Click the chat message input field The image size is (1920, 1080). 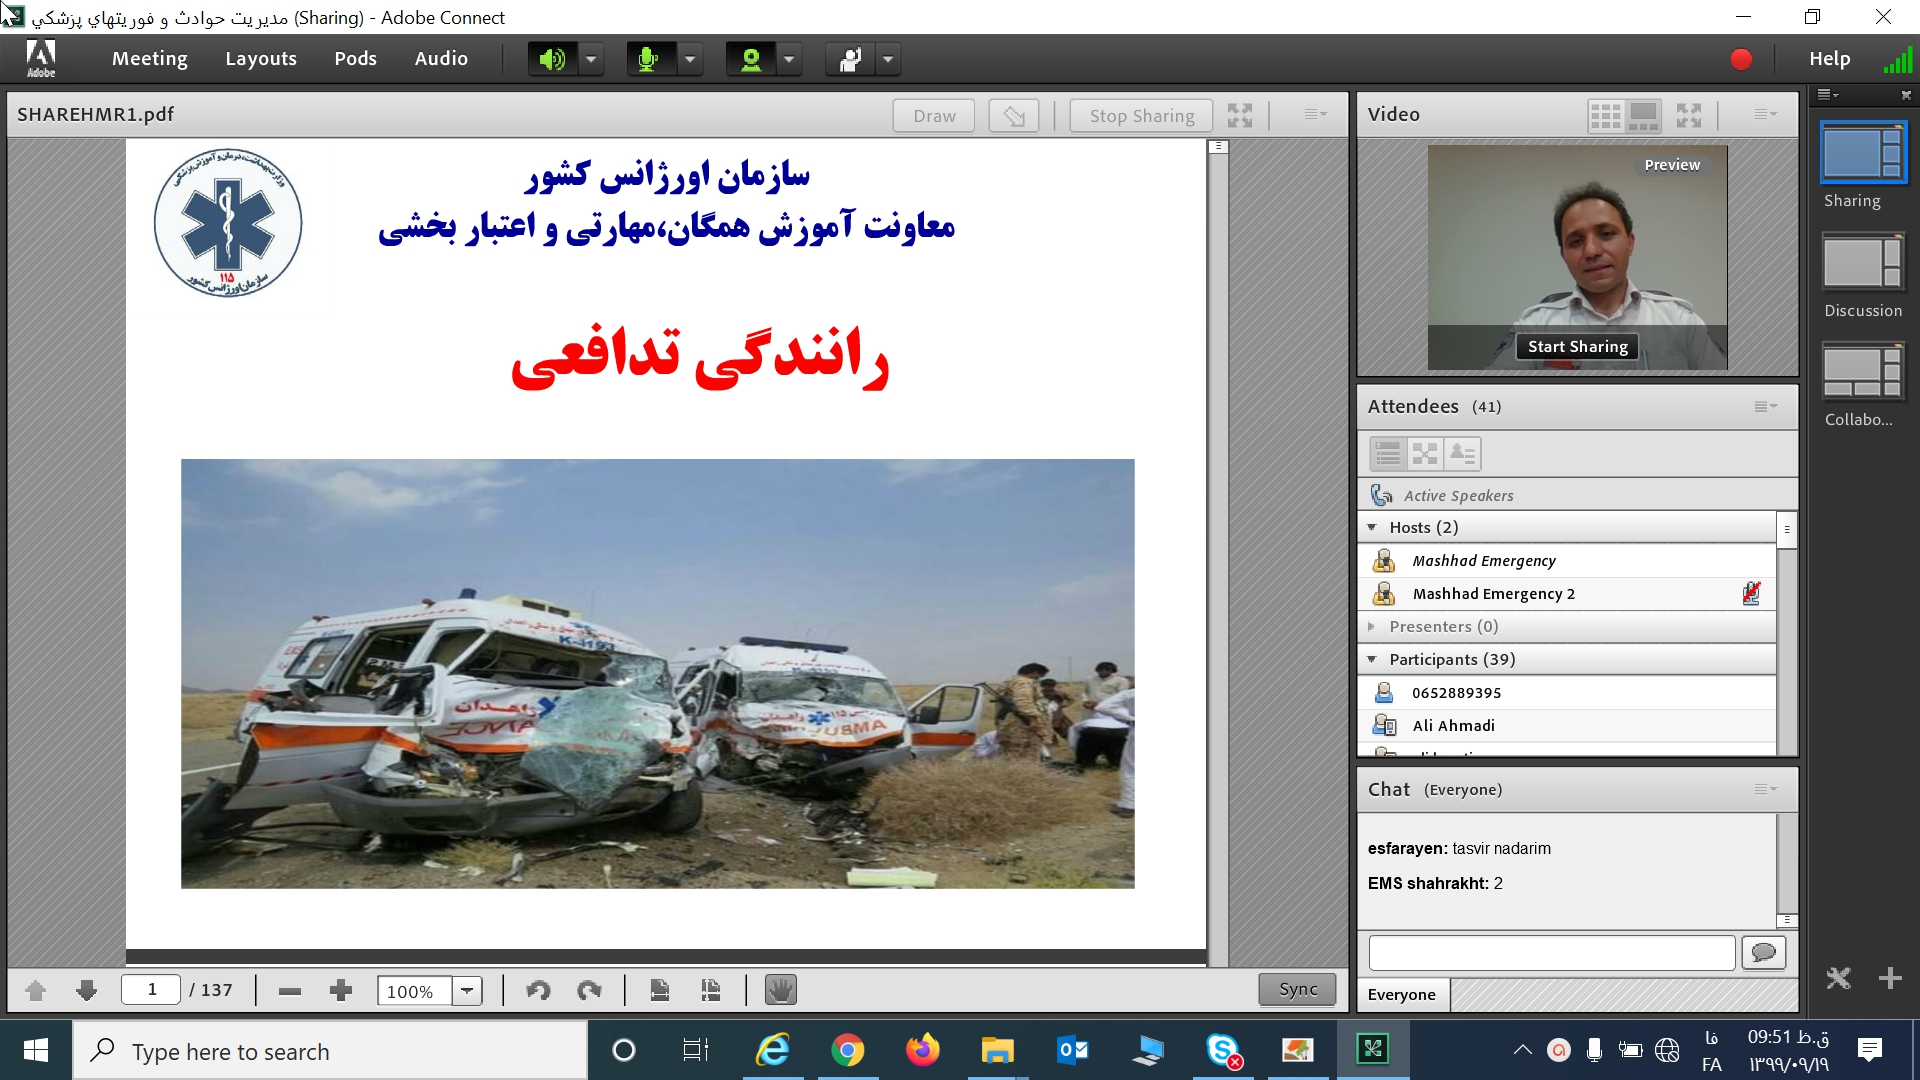1551,952
